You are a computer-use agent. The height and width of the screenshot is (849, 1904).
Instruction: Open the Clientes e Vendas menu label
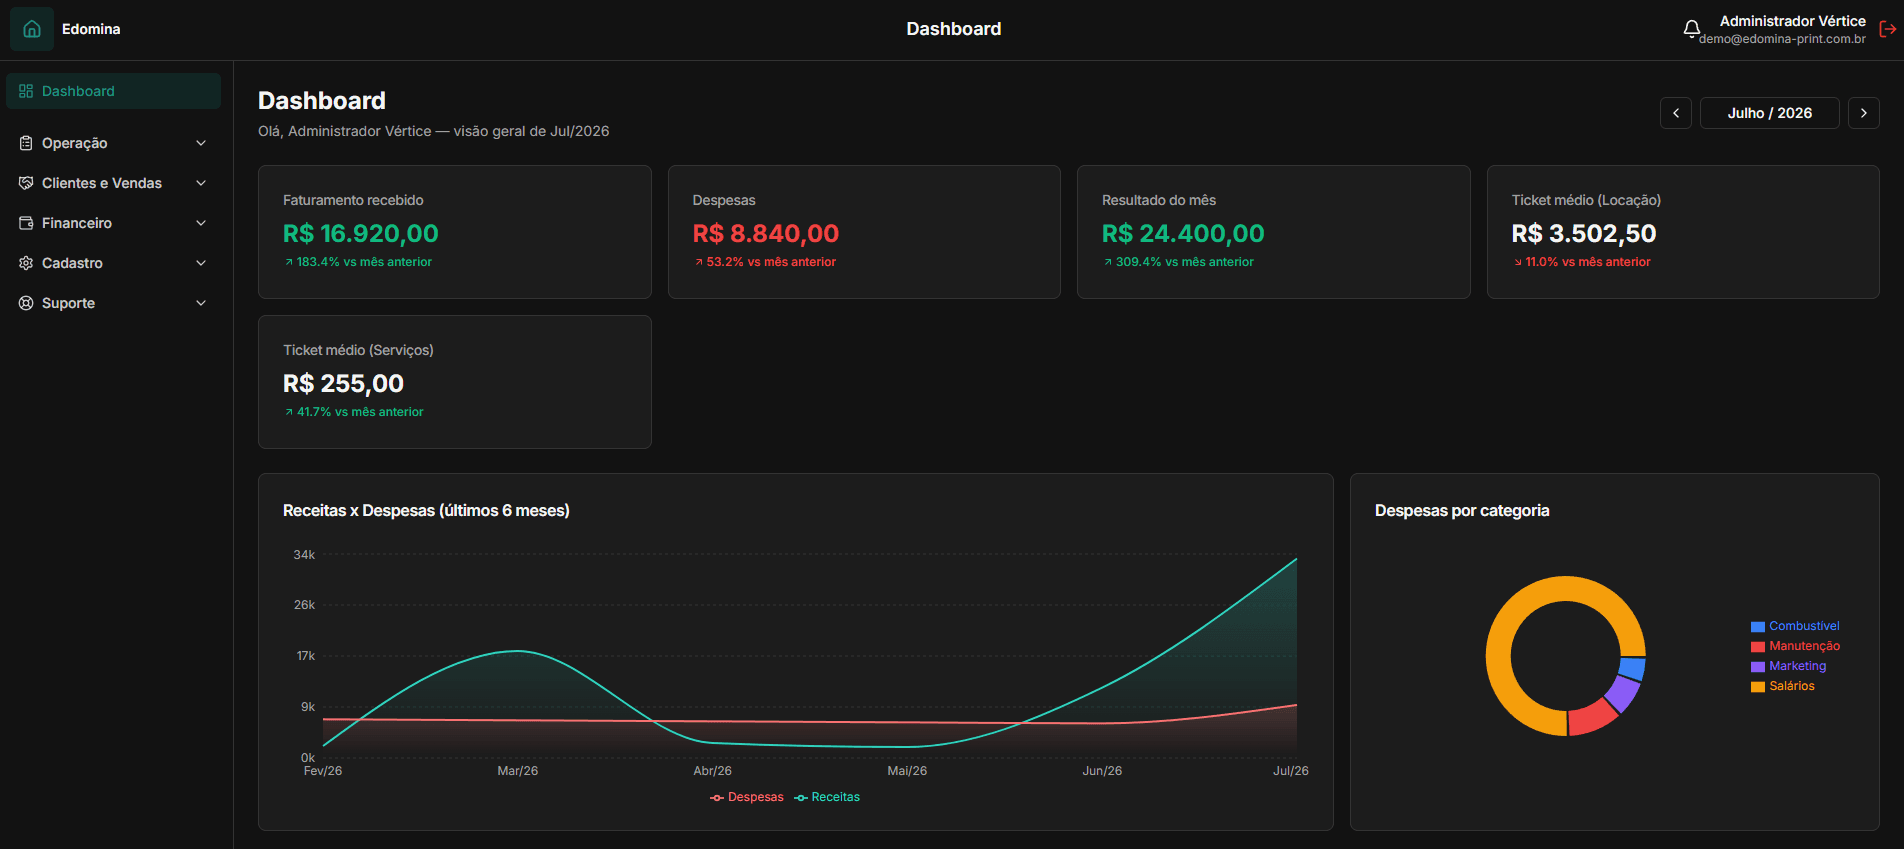(x=102, y=183)
